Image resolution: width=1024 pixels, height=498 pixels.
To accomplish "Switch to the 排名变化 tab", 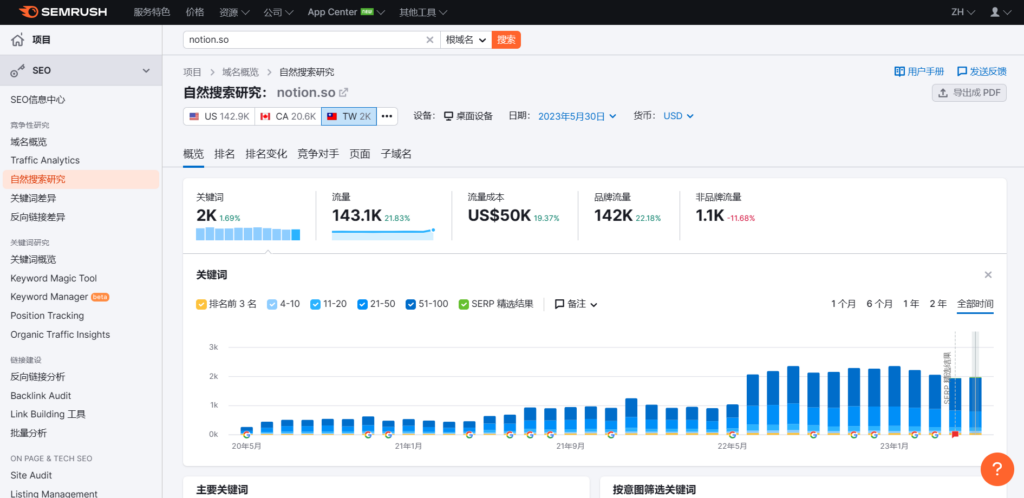I will [x=266, y=154].
